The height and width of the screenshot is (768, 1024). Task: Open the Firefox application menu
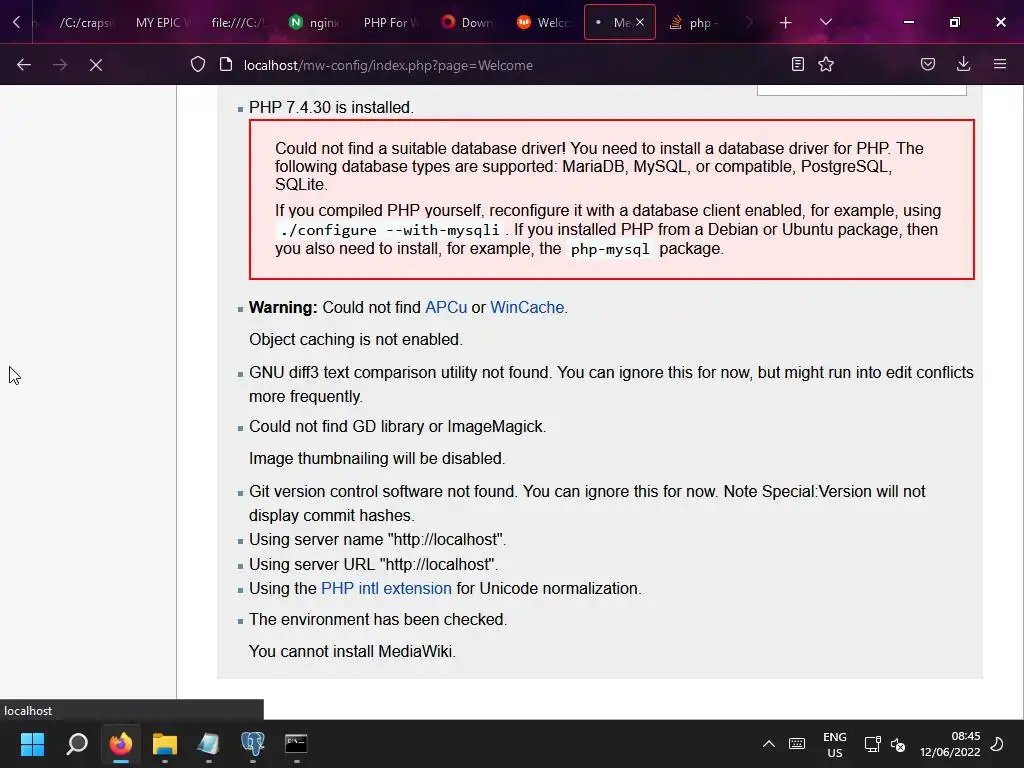tap(1000, 64)
